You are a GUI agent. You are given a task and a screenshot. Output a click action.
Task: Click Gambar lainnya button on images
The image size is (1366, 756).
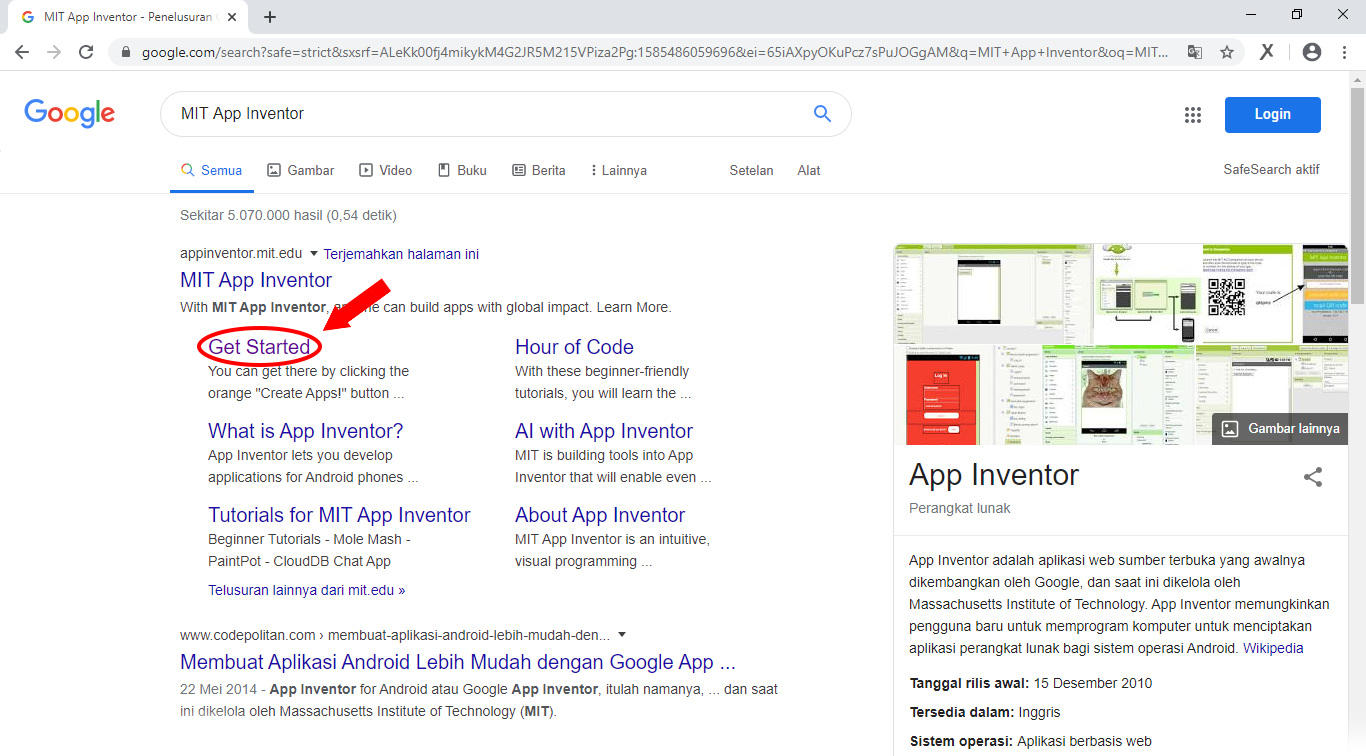coord(1280,429)
